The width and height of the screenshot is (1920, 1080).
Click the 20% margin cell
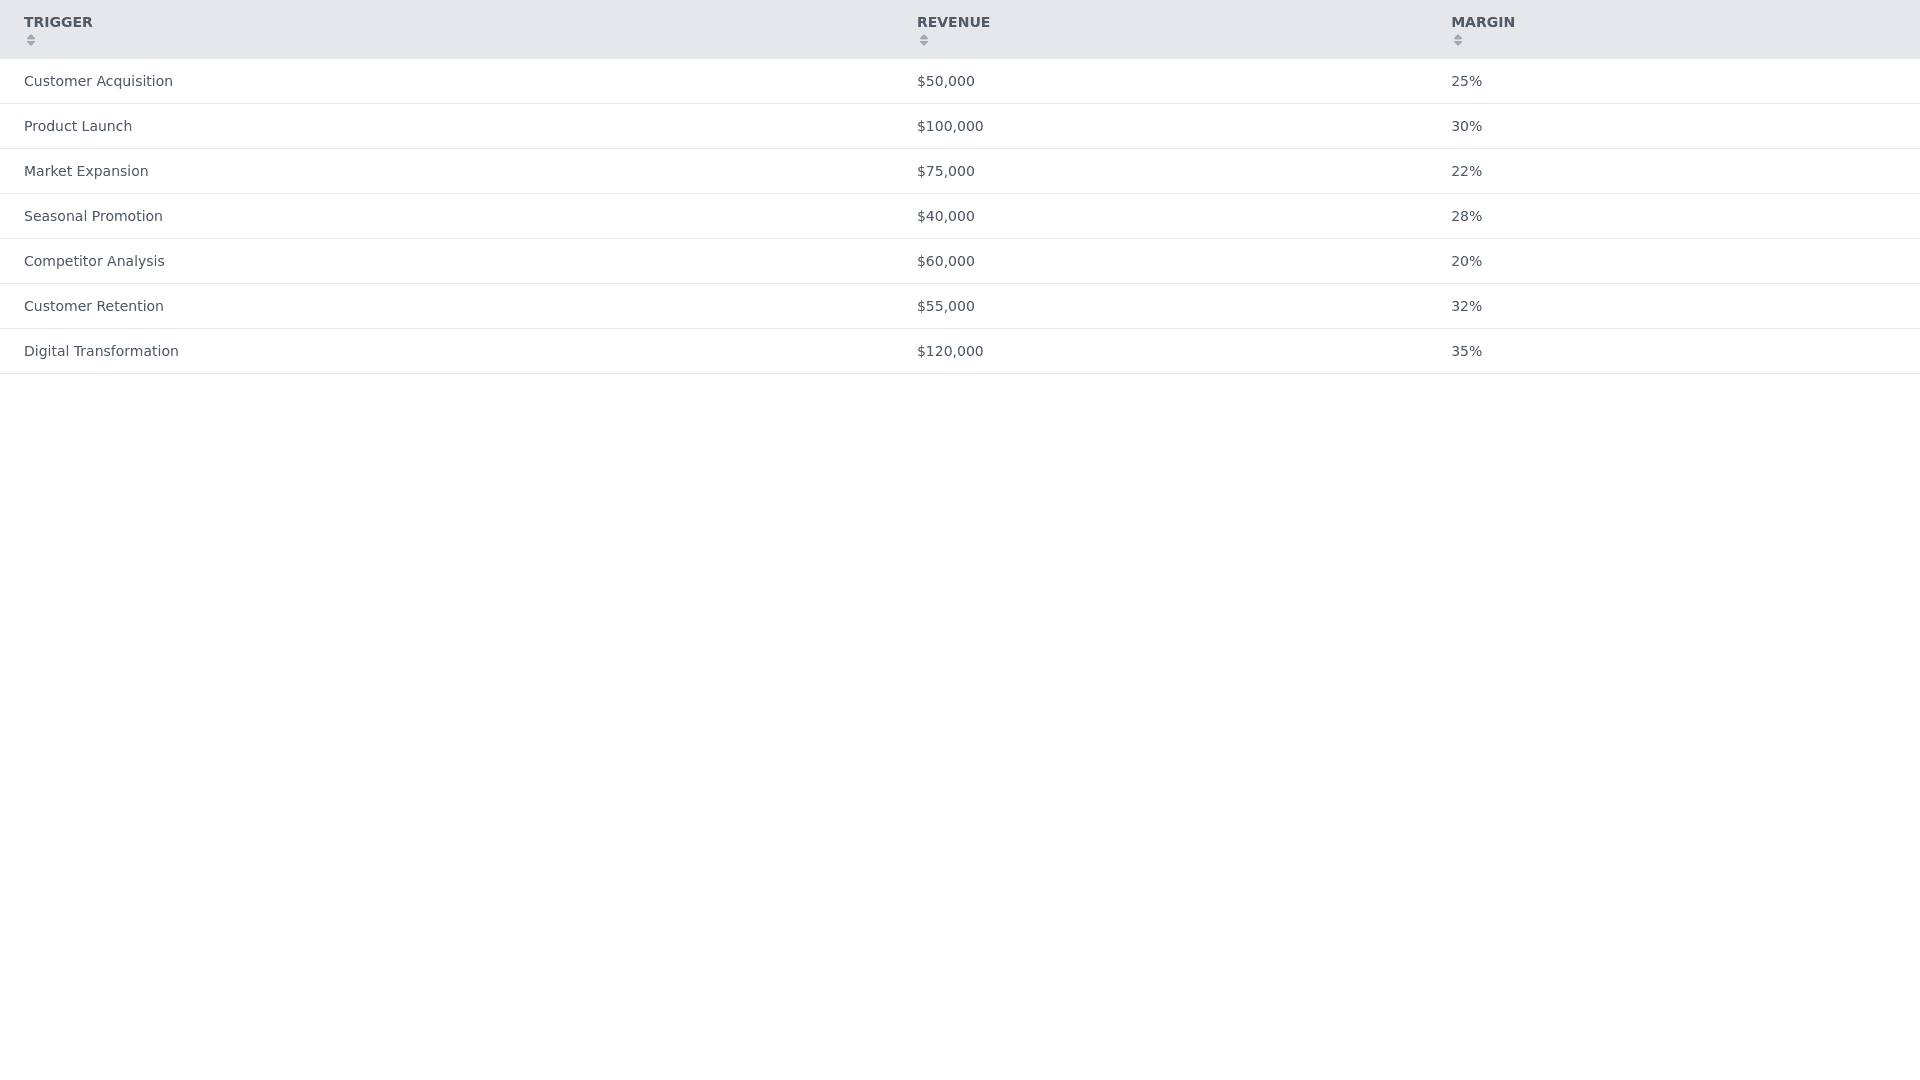point(1466,261)
